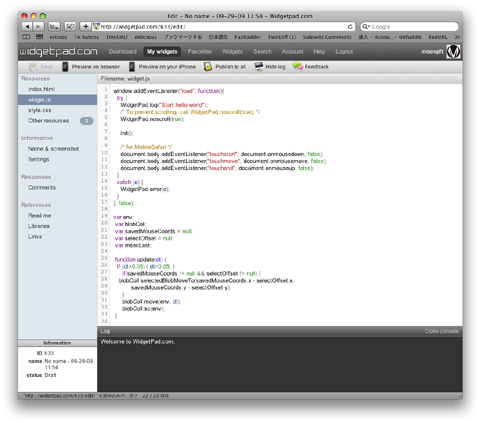Select widget.js in Resources list
The width and height of the screenshot is (480, 423).
pos(57,100)
